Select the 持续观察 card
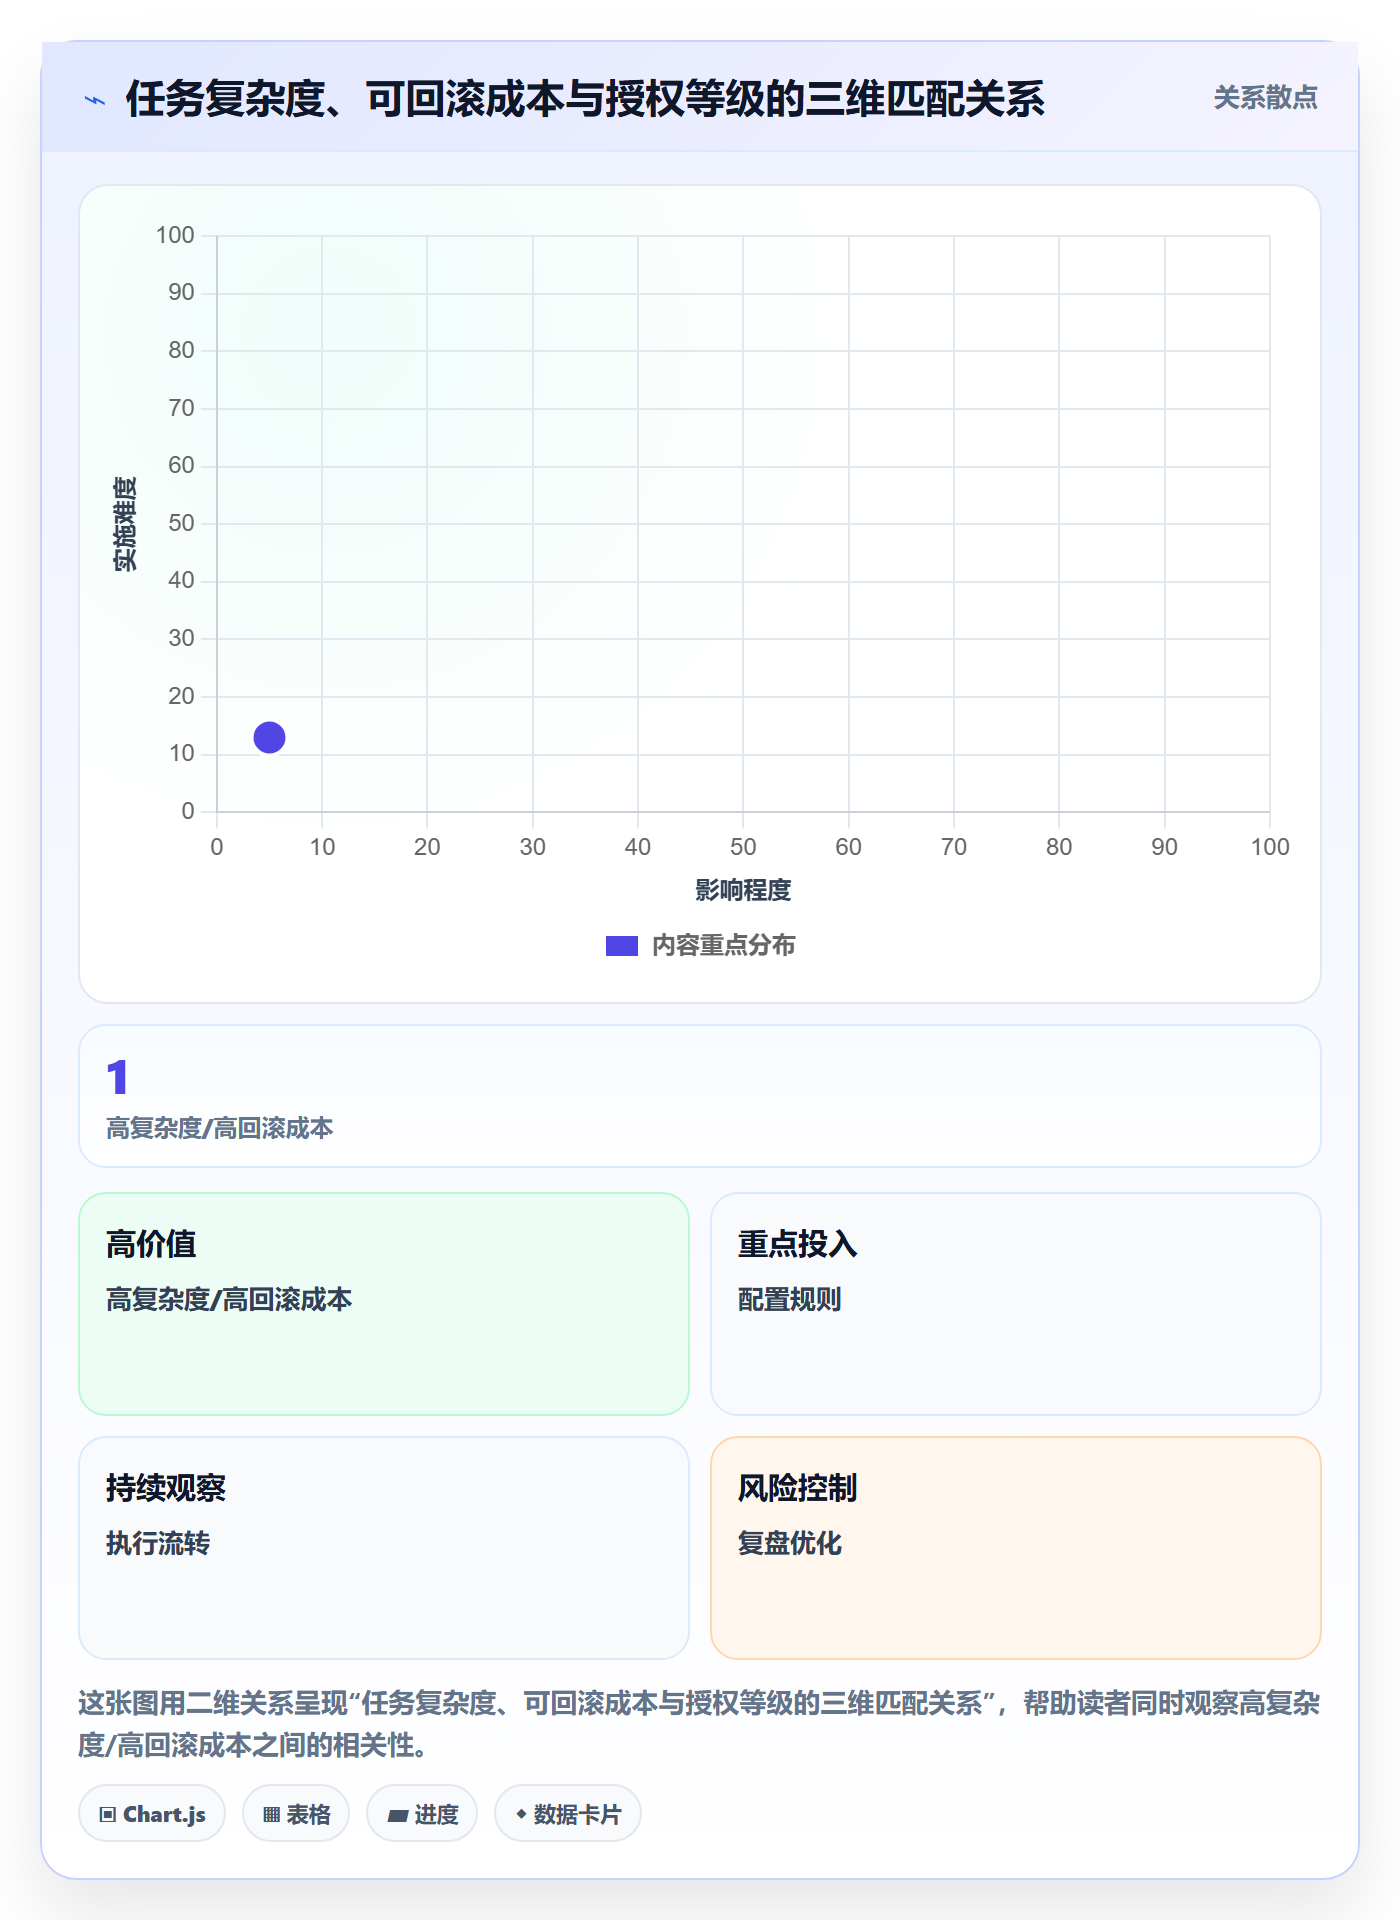1400x1920 pixels. click(x=384, y=1547)
